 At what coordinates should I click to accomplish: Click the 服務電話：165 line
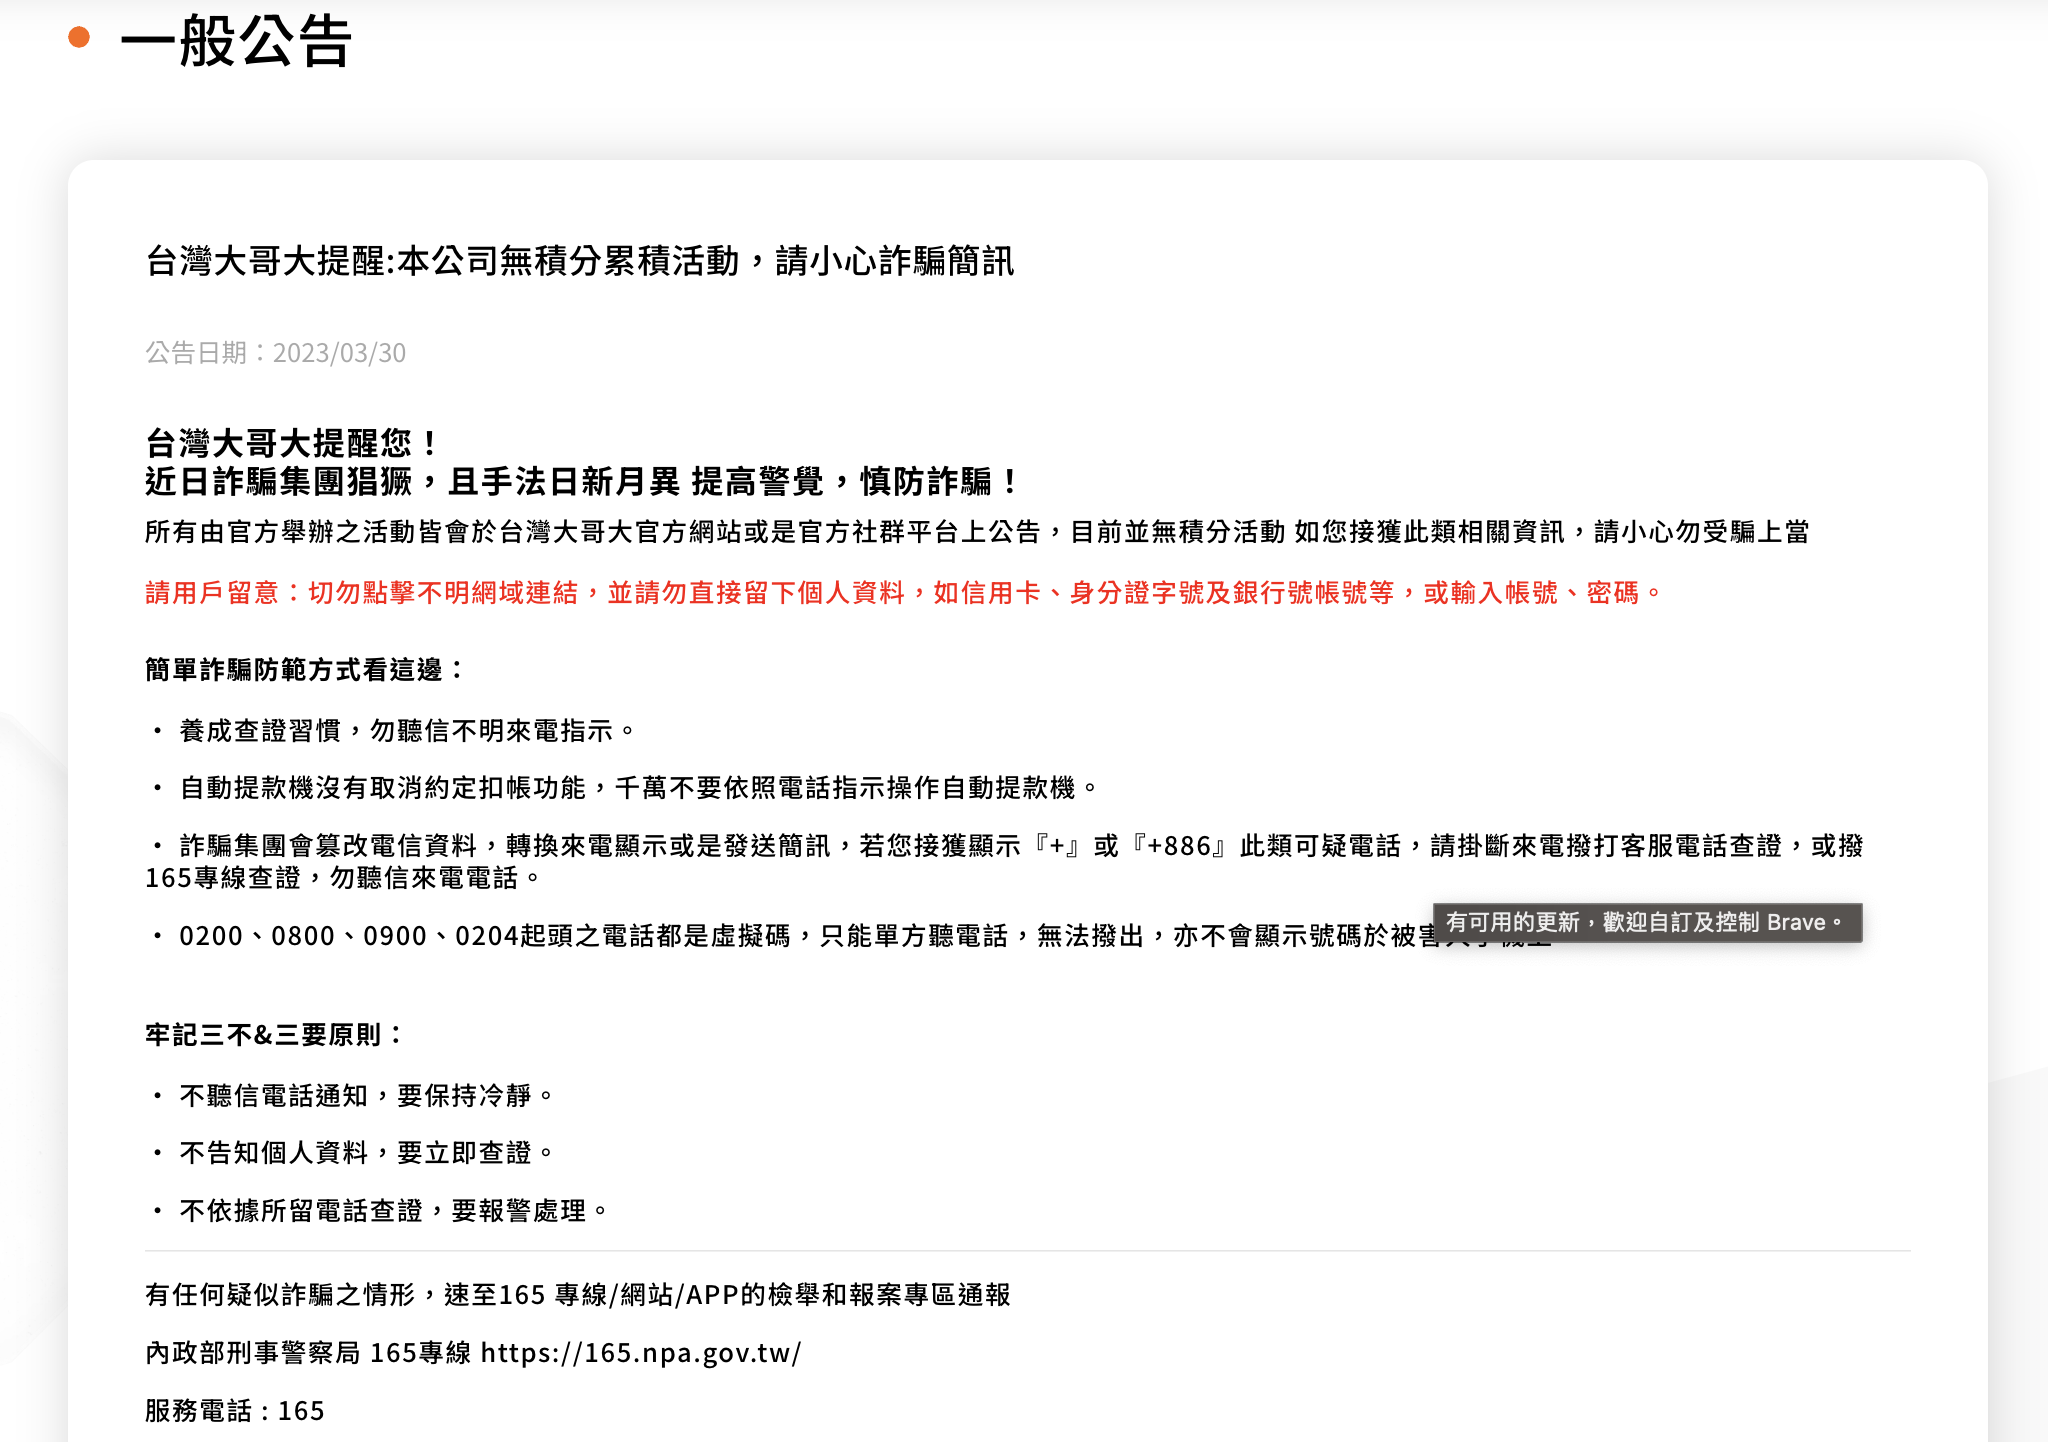tap(235, 1411)
